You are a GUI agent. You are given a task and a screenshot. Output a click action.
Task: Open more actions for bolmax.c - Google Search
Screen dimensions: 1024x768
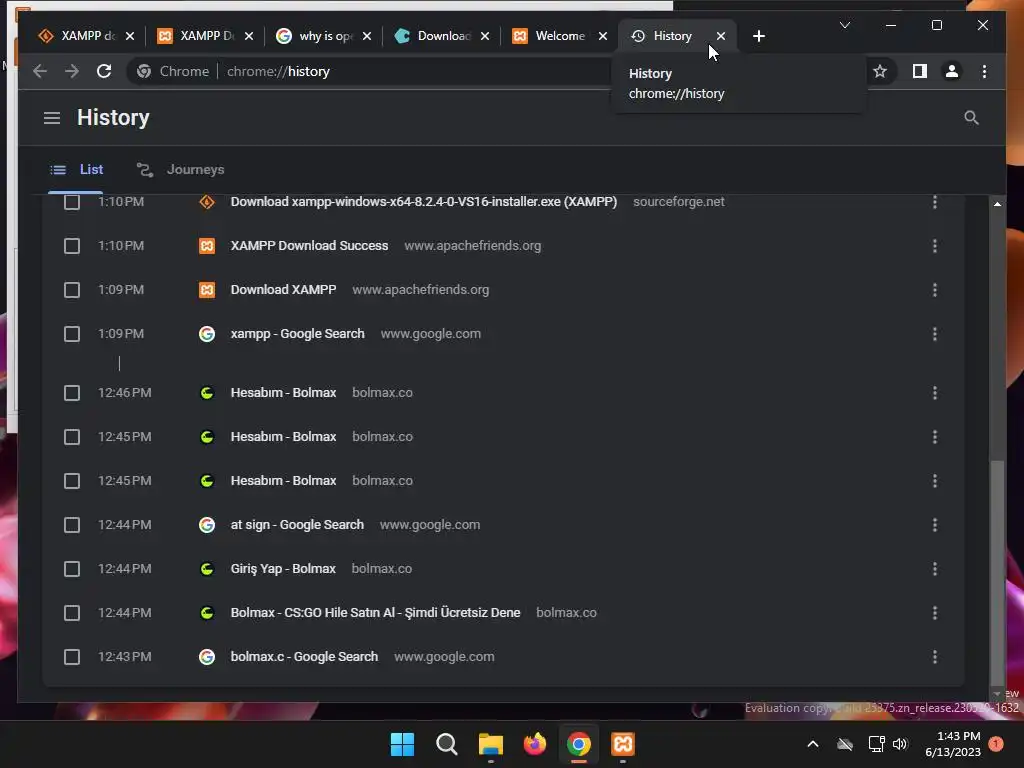(935, 657)
